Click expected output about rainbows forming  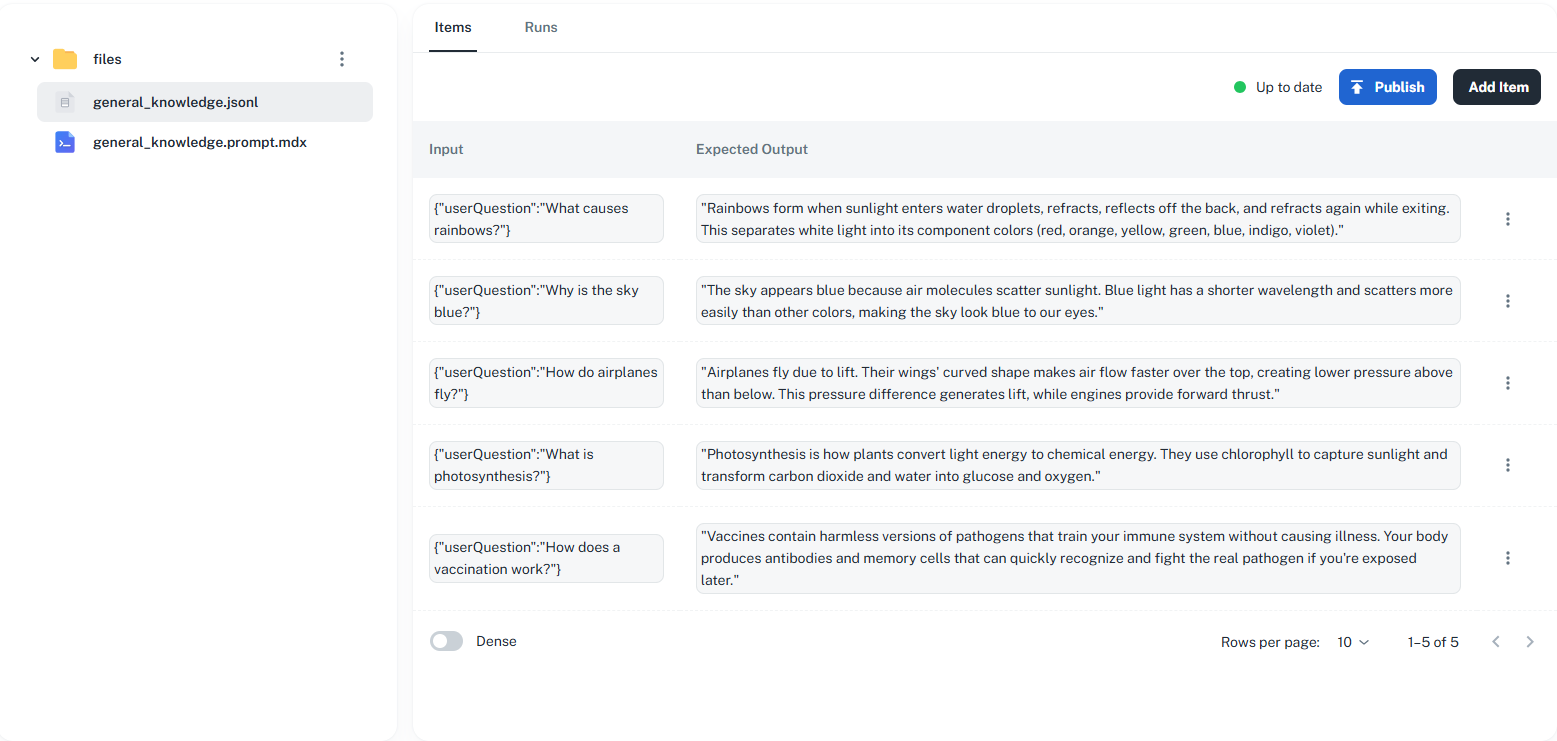tap(1078, 218)
